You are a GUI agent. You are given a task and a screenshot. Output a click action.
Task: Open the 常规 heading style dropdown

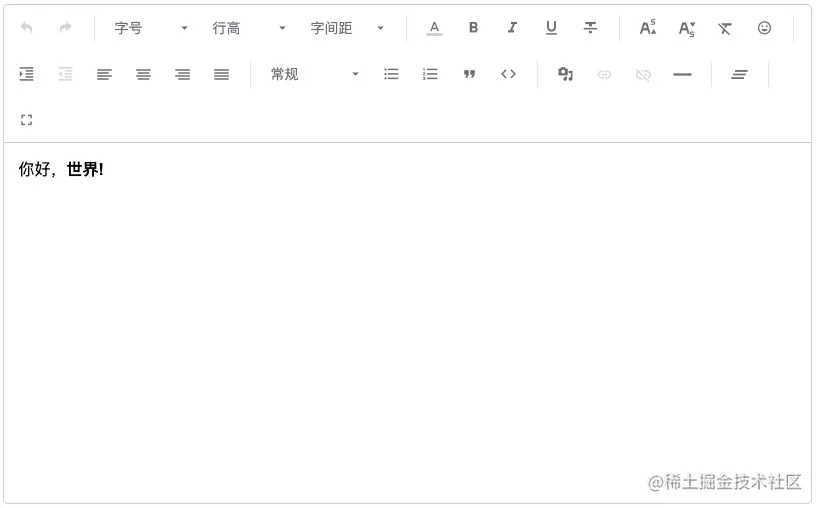315,74
